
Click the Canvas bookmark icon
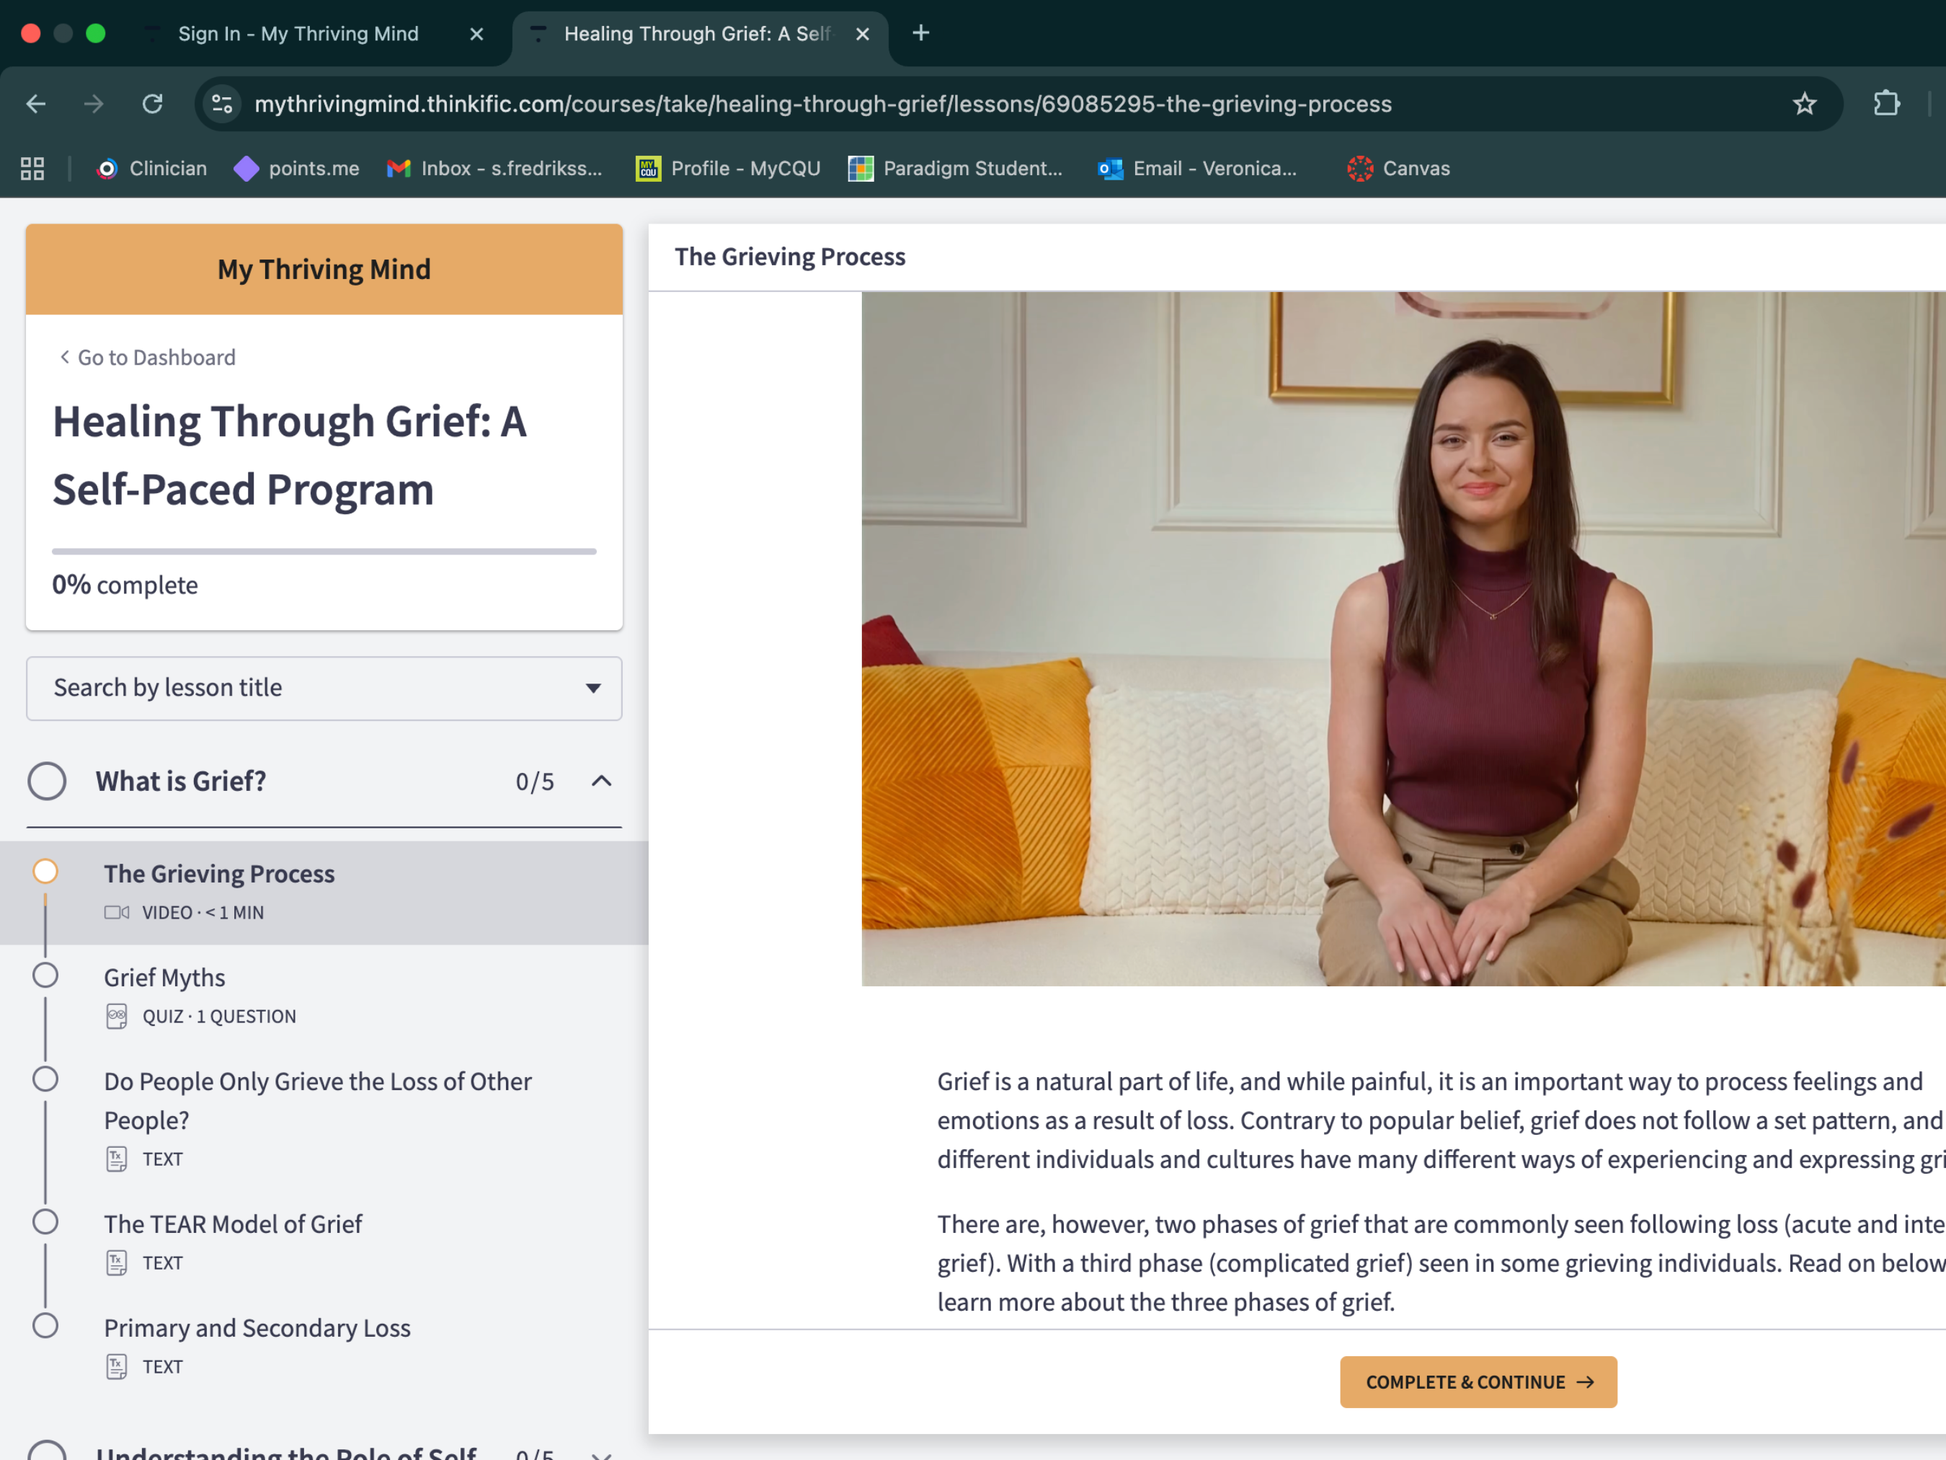click(x=1360, y=169)
